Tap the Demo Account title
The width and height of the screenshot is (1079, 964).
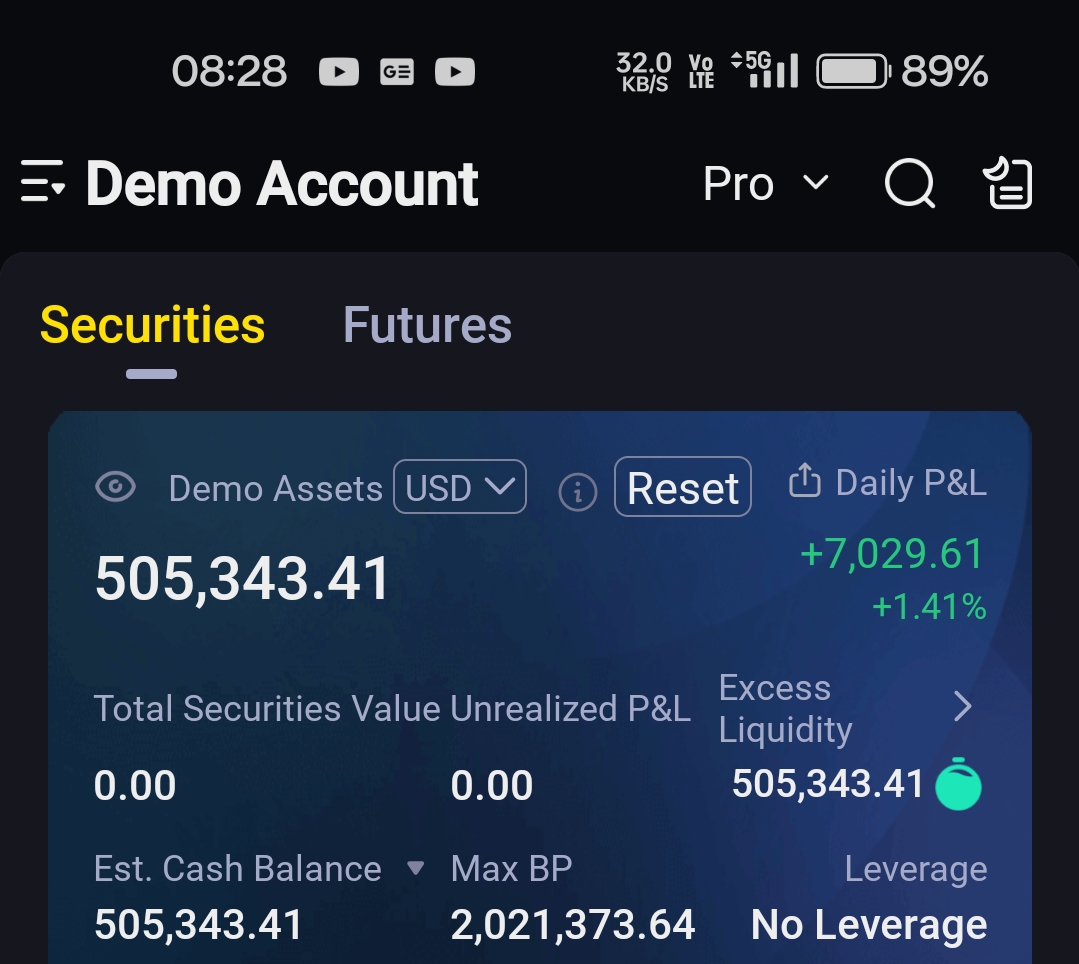(282, 184)
